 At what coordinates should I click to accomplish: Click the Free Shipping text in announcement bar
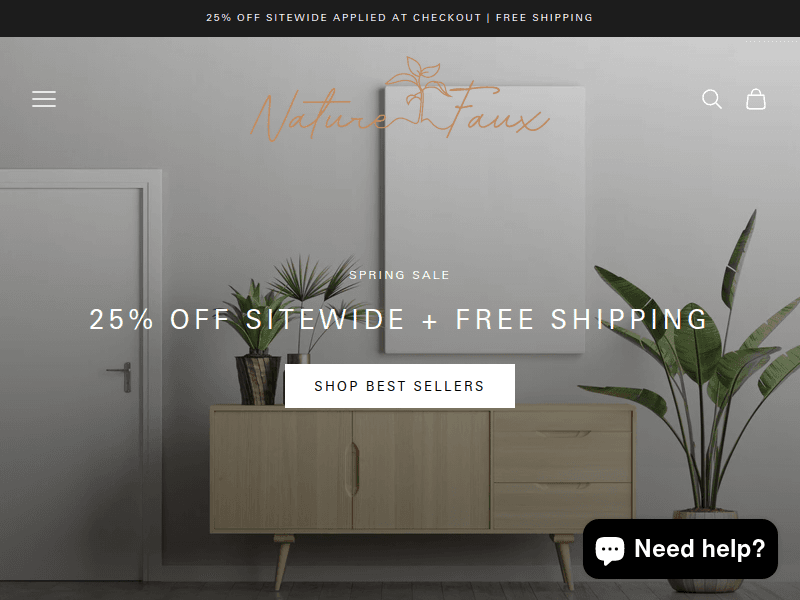click(544, 17)
